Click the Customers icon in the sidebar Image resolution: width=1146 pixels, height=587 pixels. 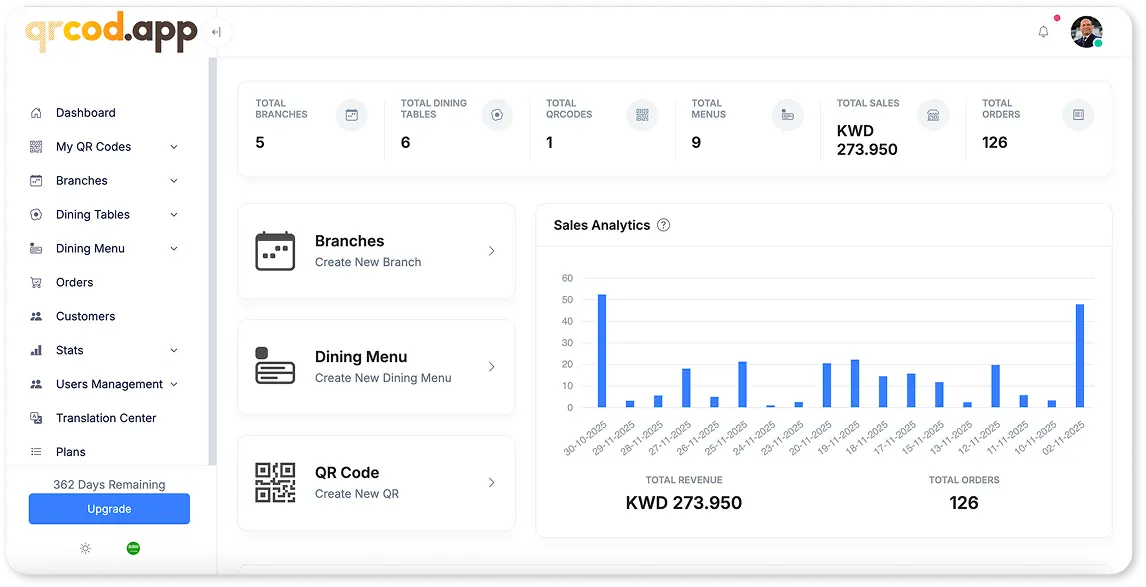(36, 316)
